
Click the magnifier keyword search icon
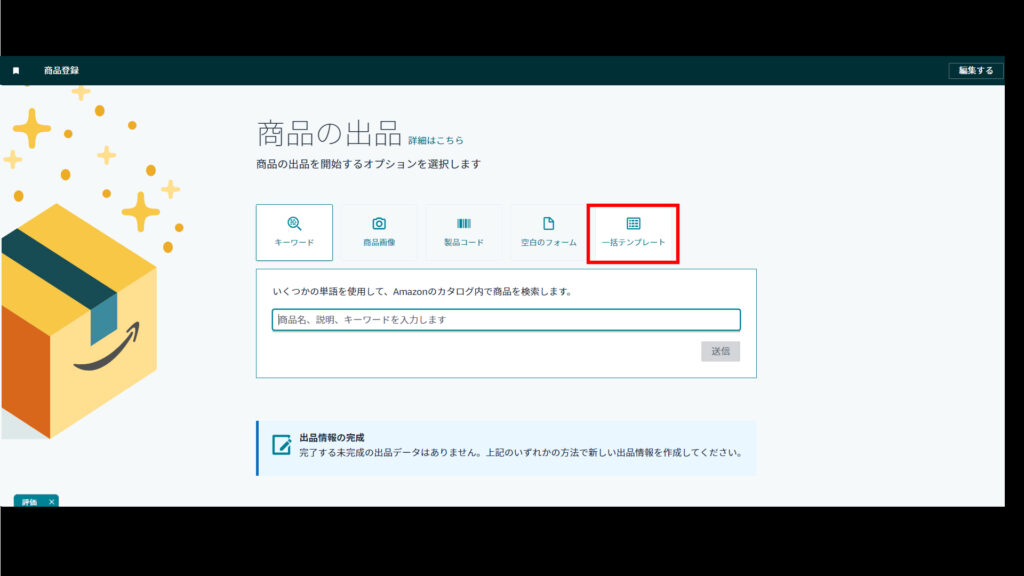[x=294, y=224]
